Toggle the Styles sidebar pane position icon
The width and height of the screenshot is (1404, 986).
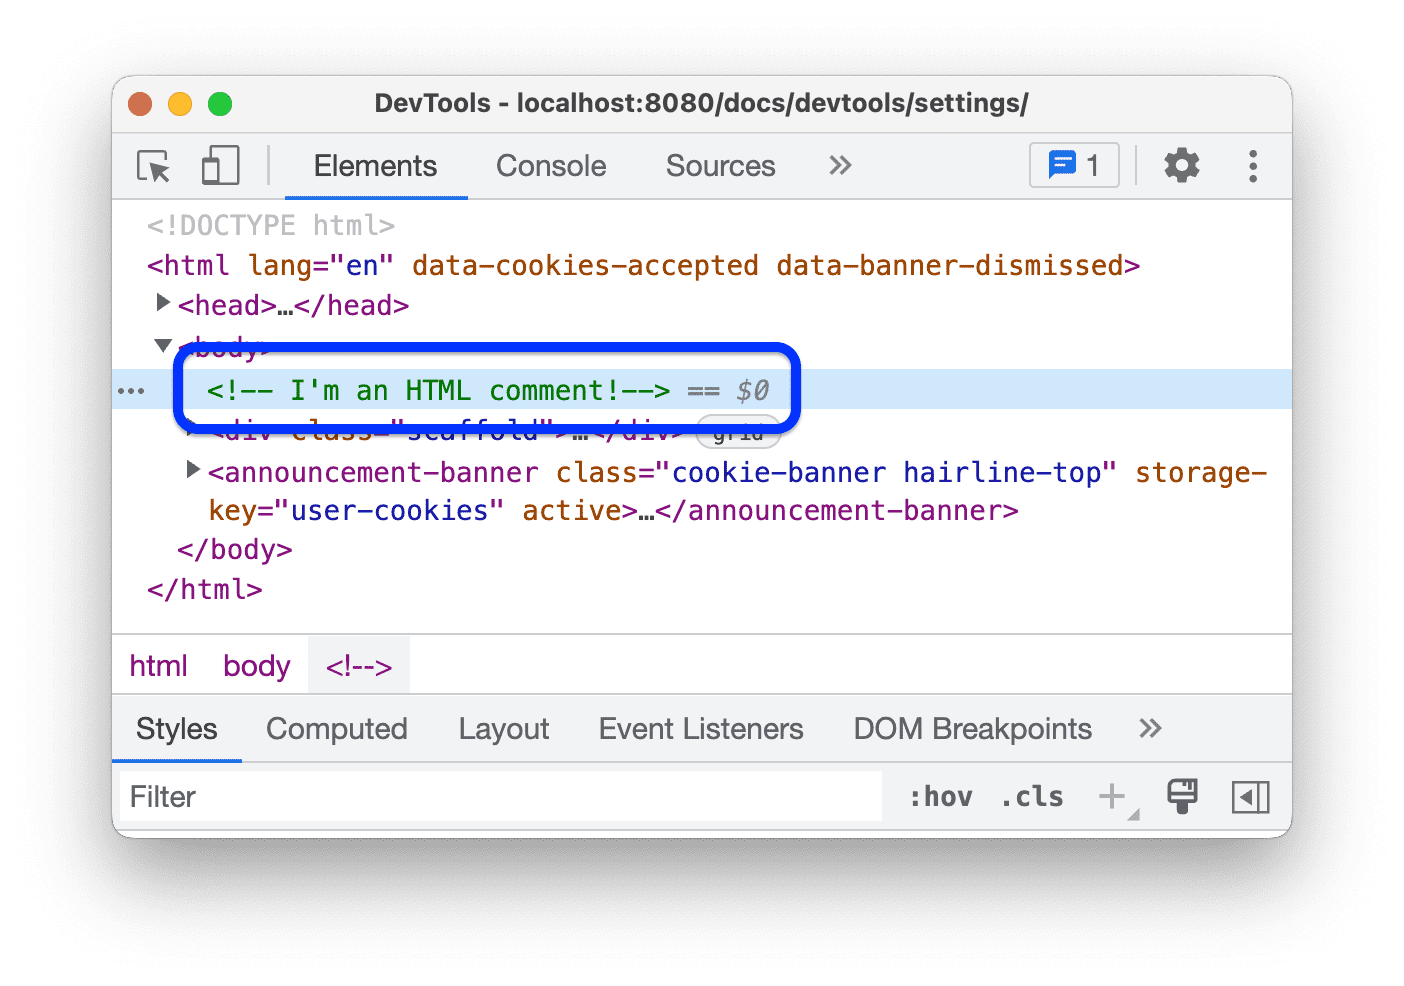(1250, 796)
